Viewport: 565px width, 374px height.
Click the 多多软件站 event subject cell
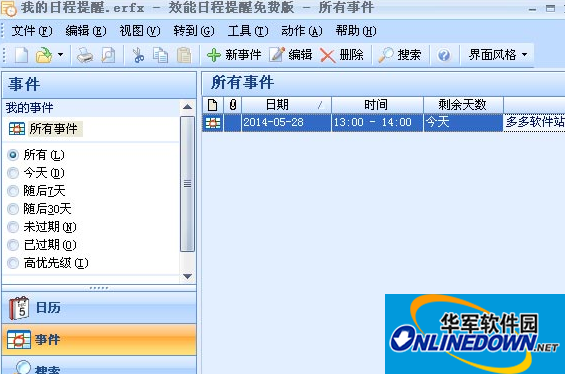coord(534,123)
